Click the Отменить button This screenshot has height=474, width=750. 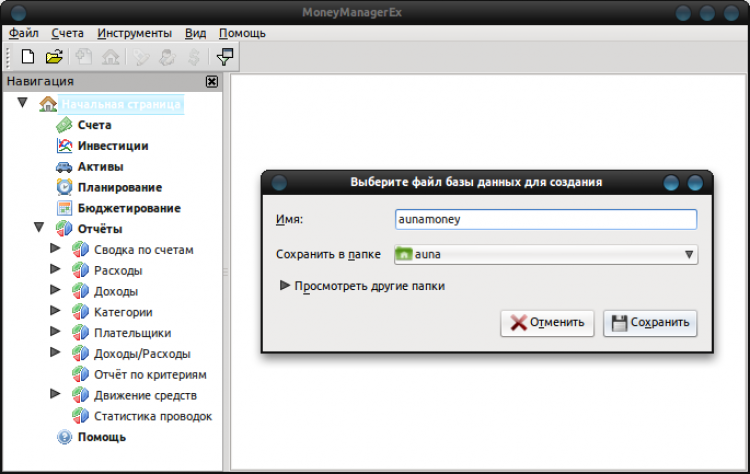(x=547, y=323)
